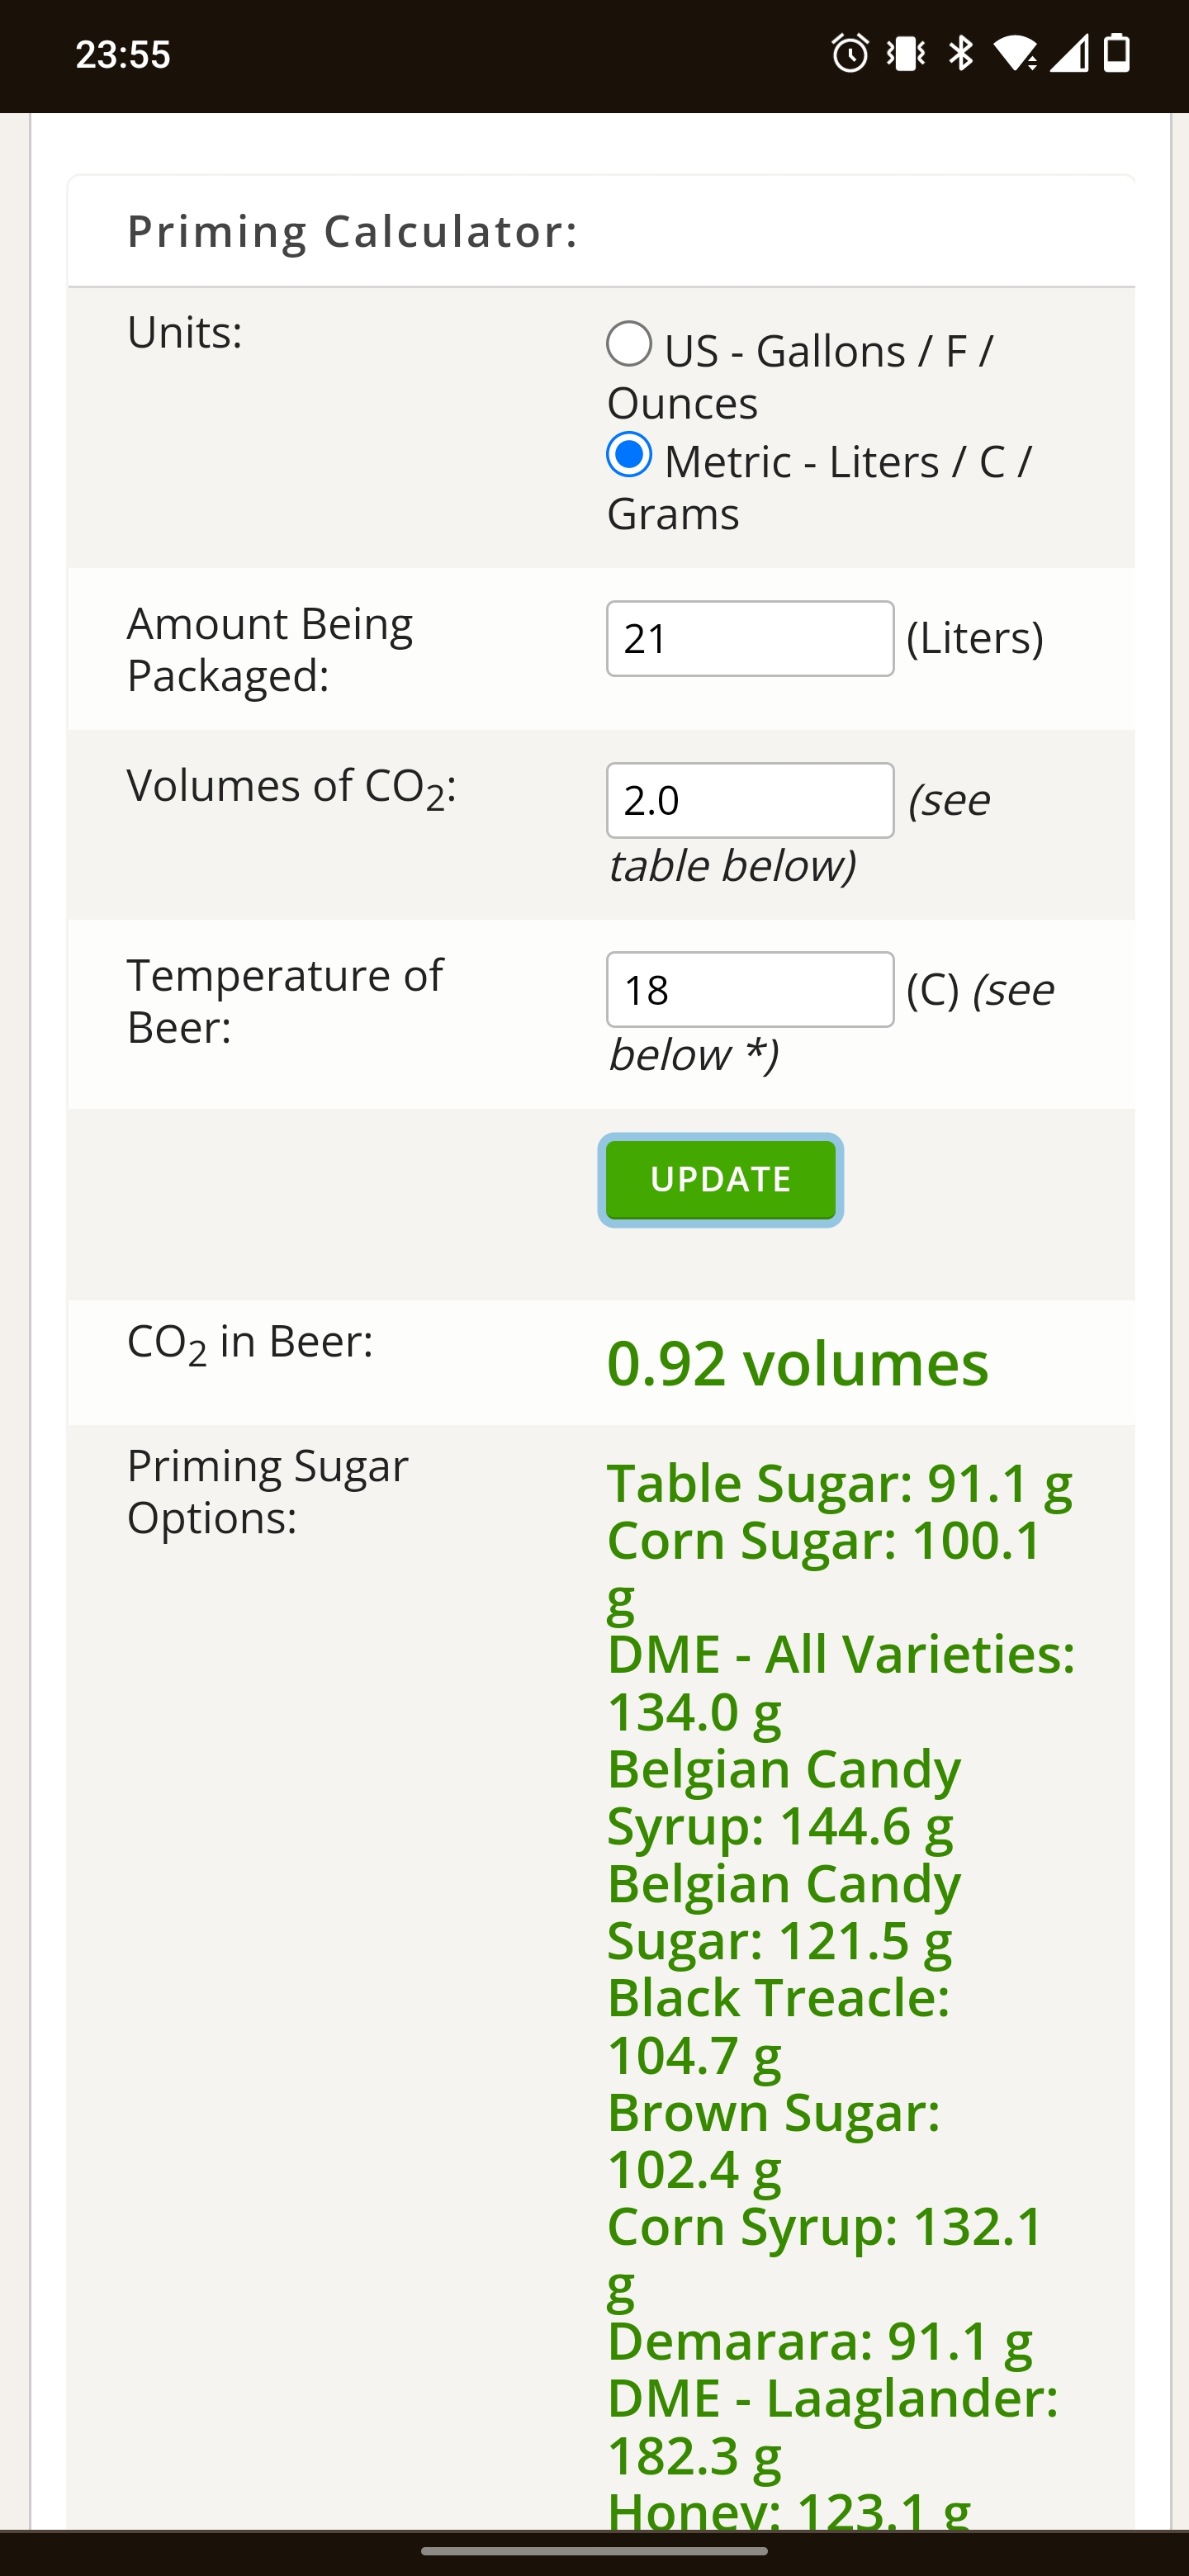Click the green UPDATE button
Viewport: 1189px width, 2576px height.
(x=721, y=1179)
